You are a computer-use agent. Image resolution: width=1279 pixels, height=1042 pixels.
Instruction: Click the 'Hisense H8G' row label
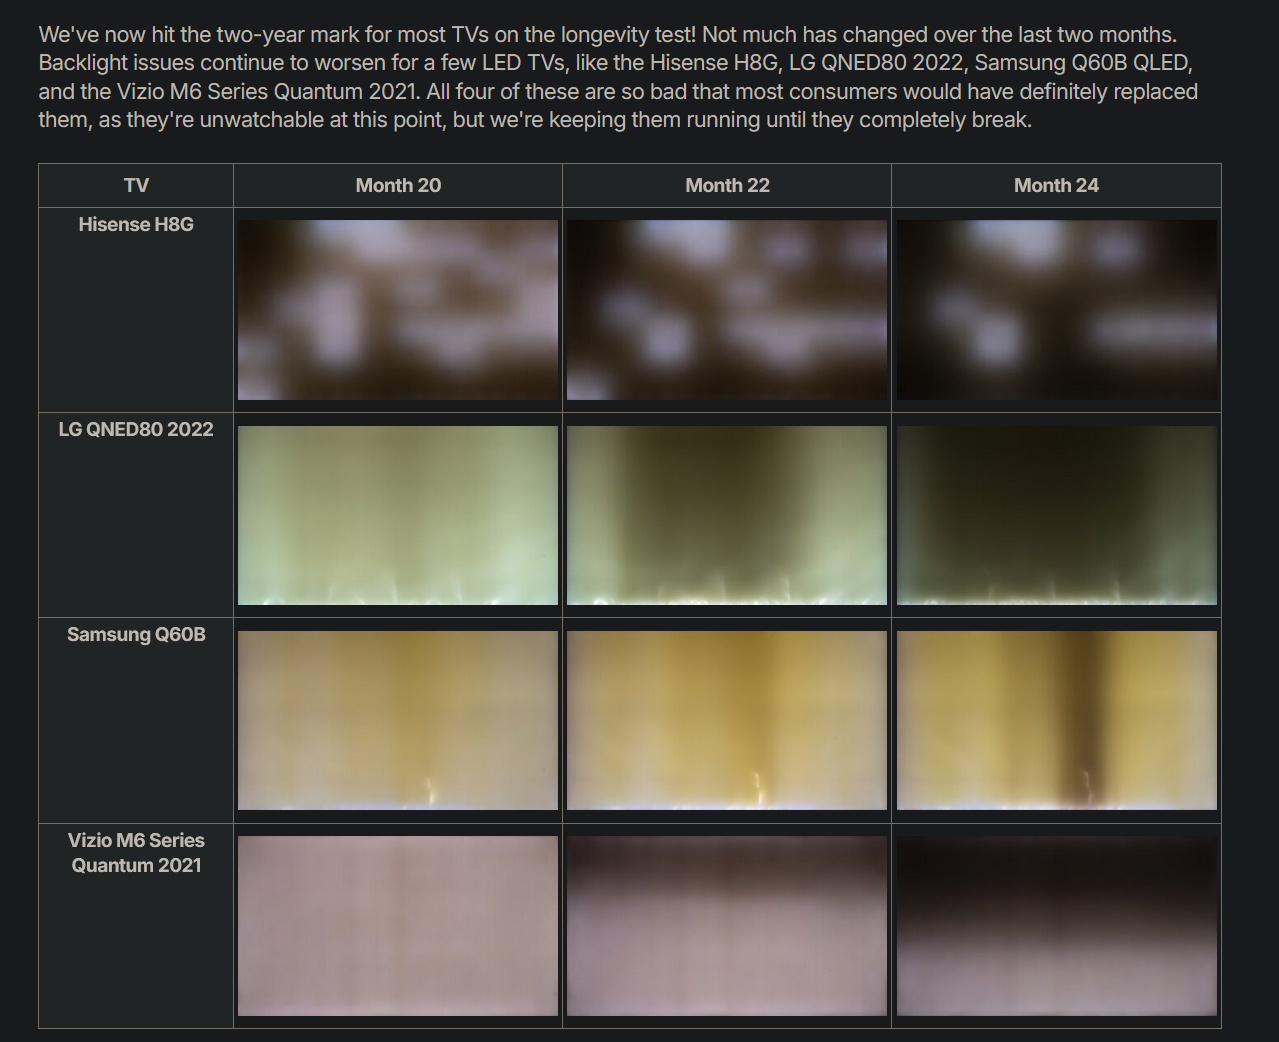point(136,225)
